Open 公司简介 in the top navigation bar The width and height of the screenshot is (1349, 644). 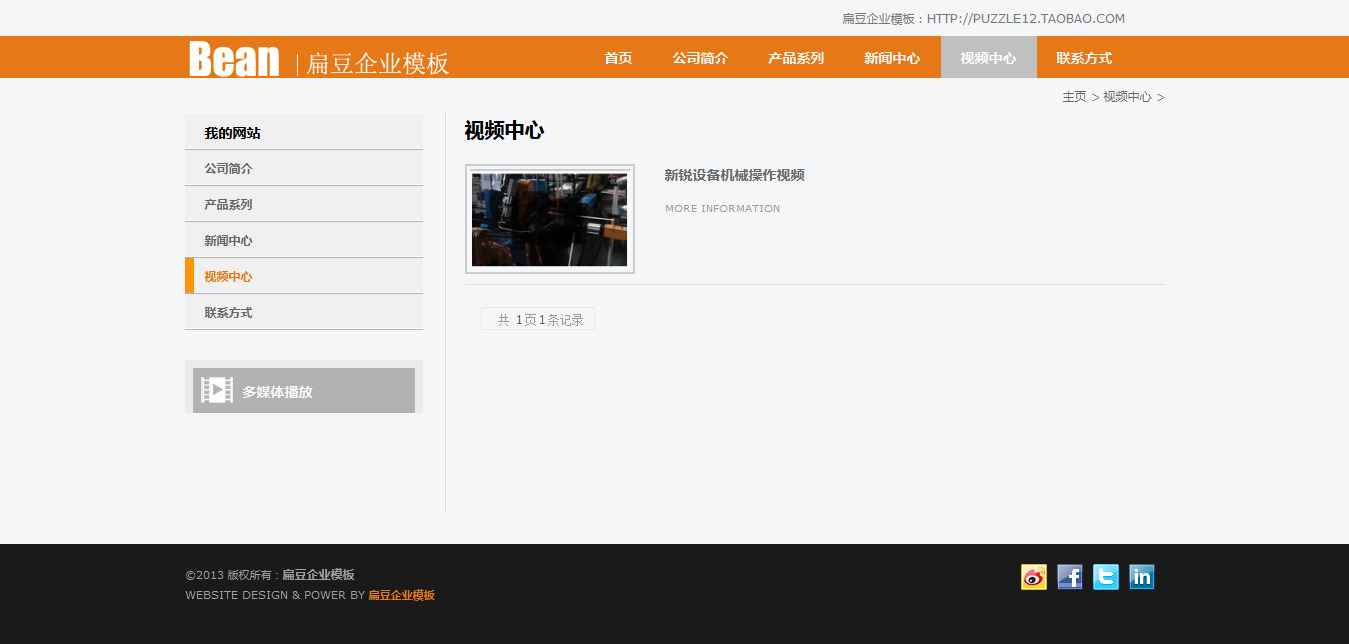tap(700, 58)
